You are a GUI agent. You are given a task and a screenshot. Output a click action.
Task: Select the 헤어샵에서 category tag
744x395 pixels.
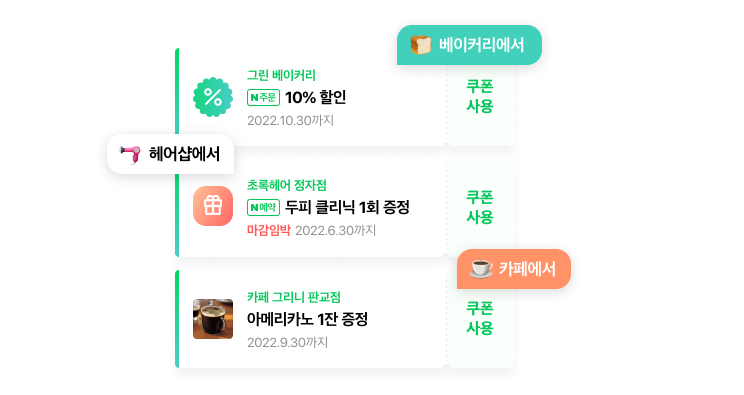(x=171, y=154)
